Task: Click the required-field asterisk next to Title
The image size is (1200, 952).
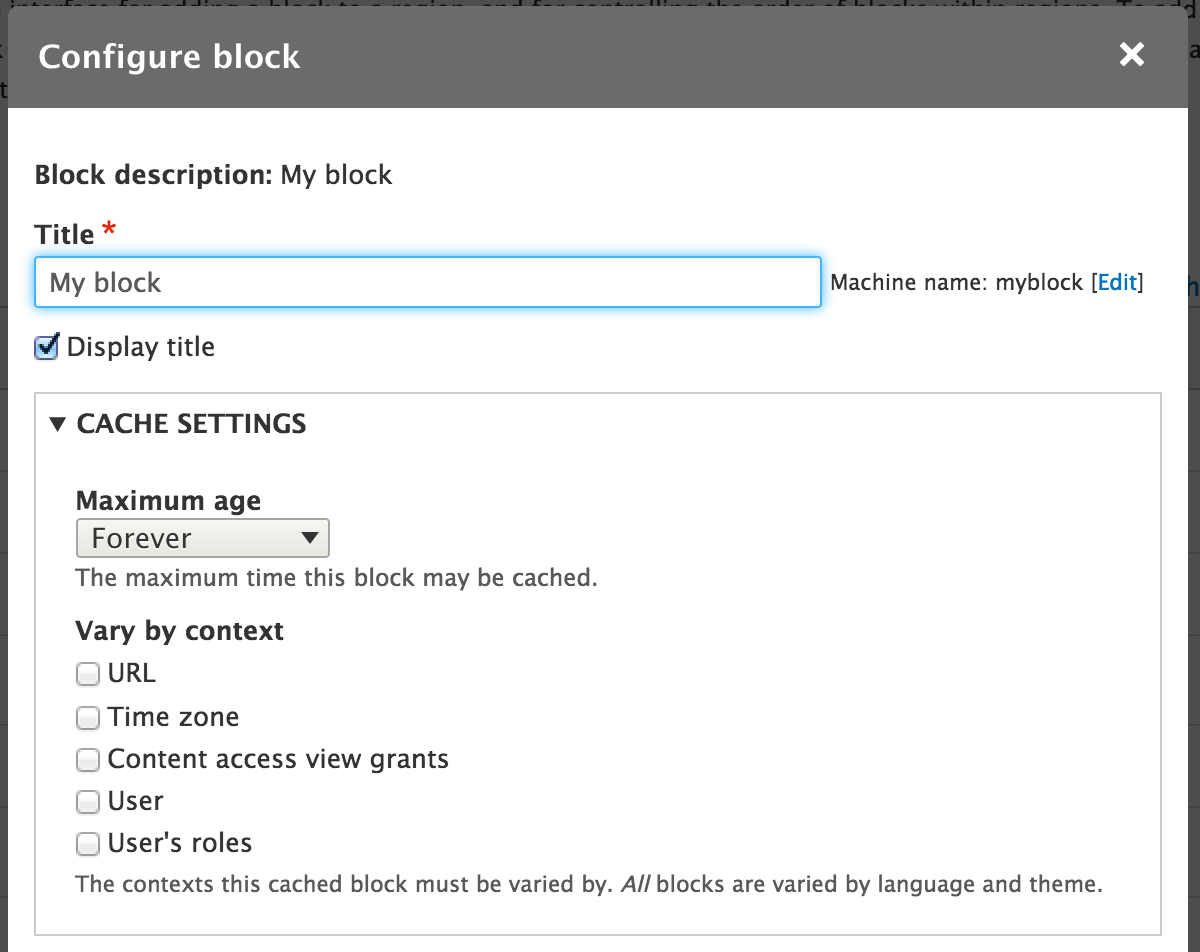Action: pos(107,228)
